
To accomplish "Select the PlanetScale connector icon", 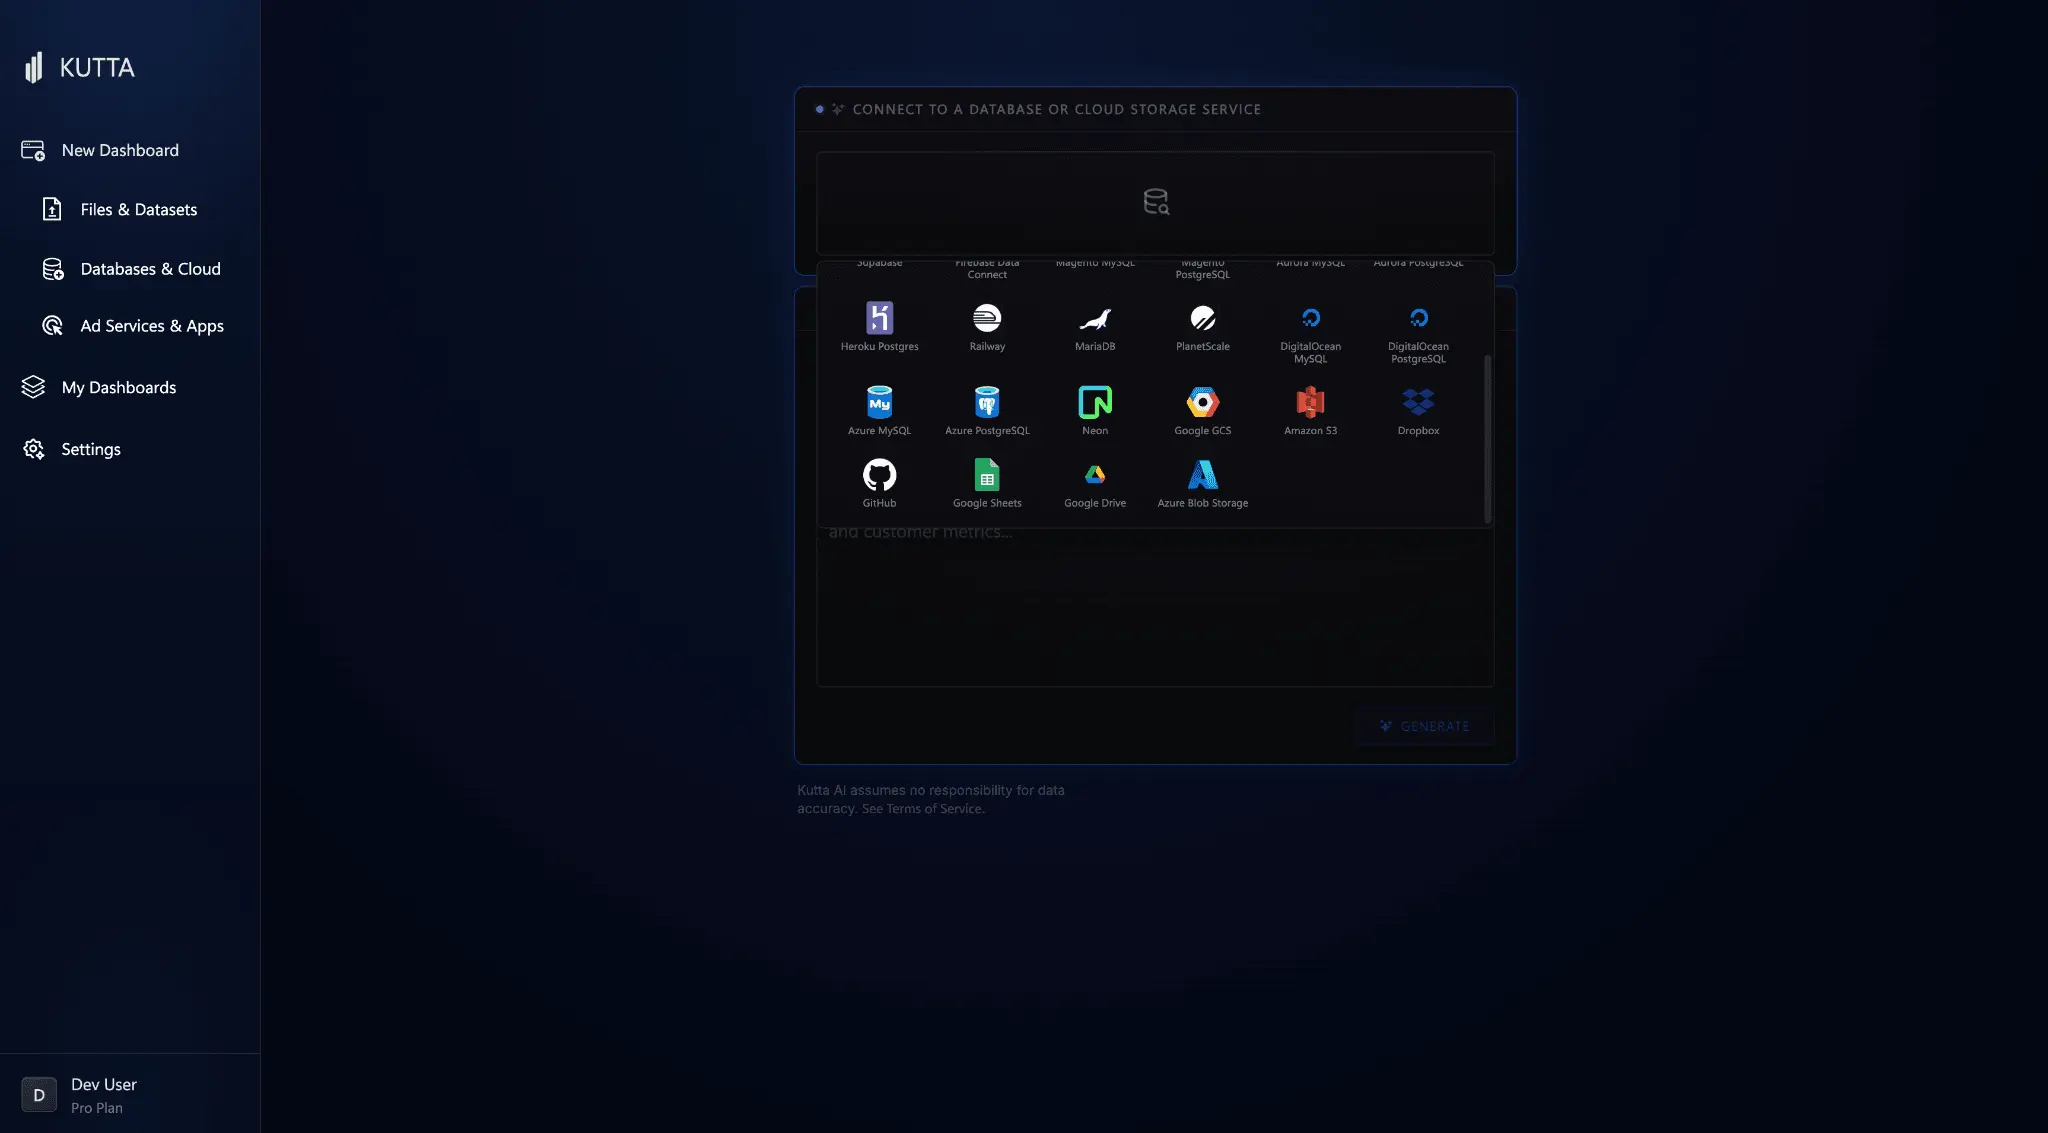I will 1203,318.
